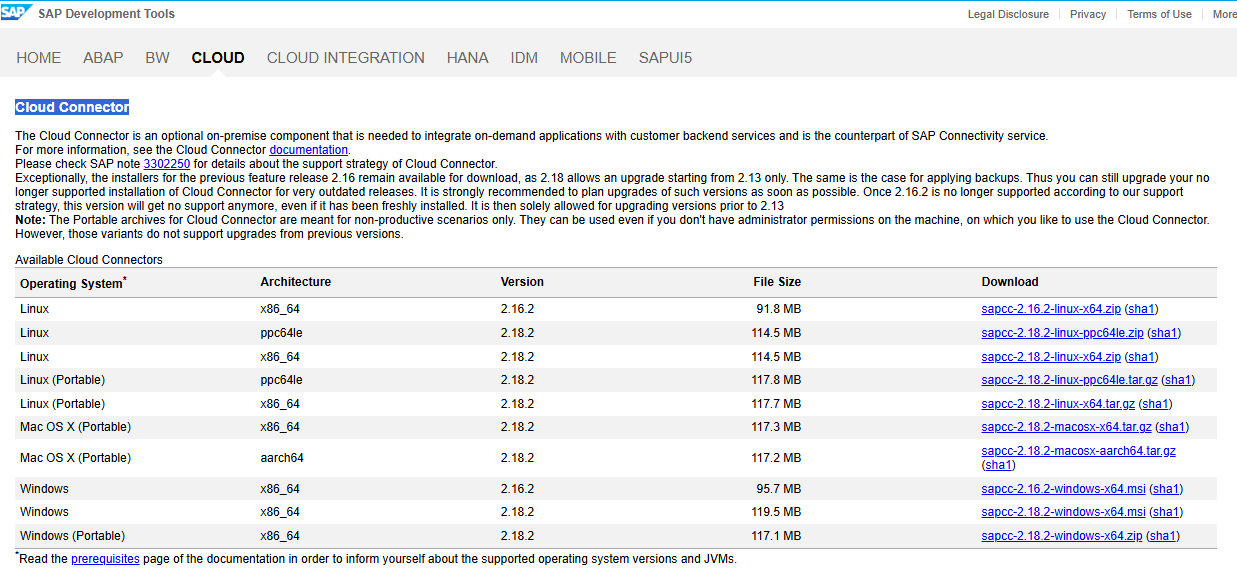This screenshot has height=588, width=1237.
Task: Click the File Size column header
Action: click(x=777, y=282)
